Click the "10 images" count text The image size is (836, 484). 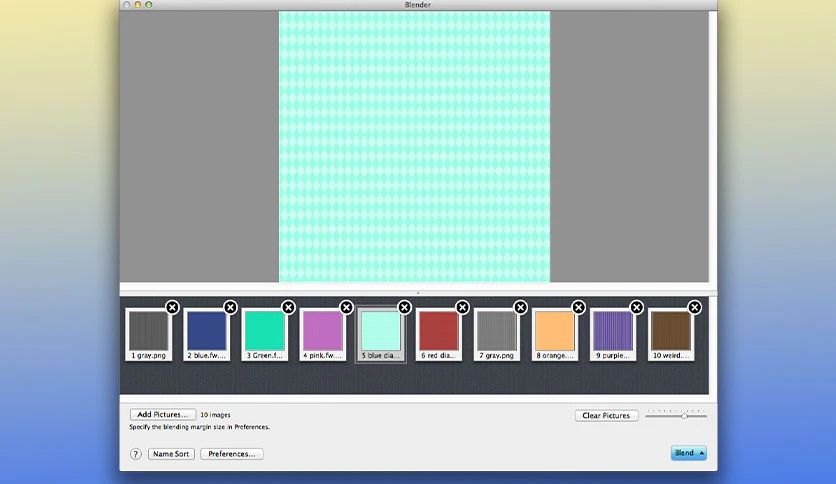pyautogui.click(x=215, y=415)
